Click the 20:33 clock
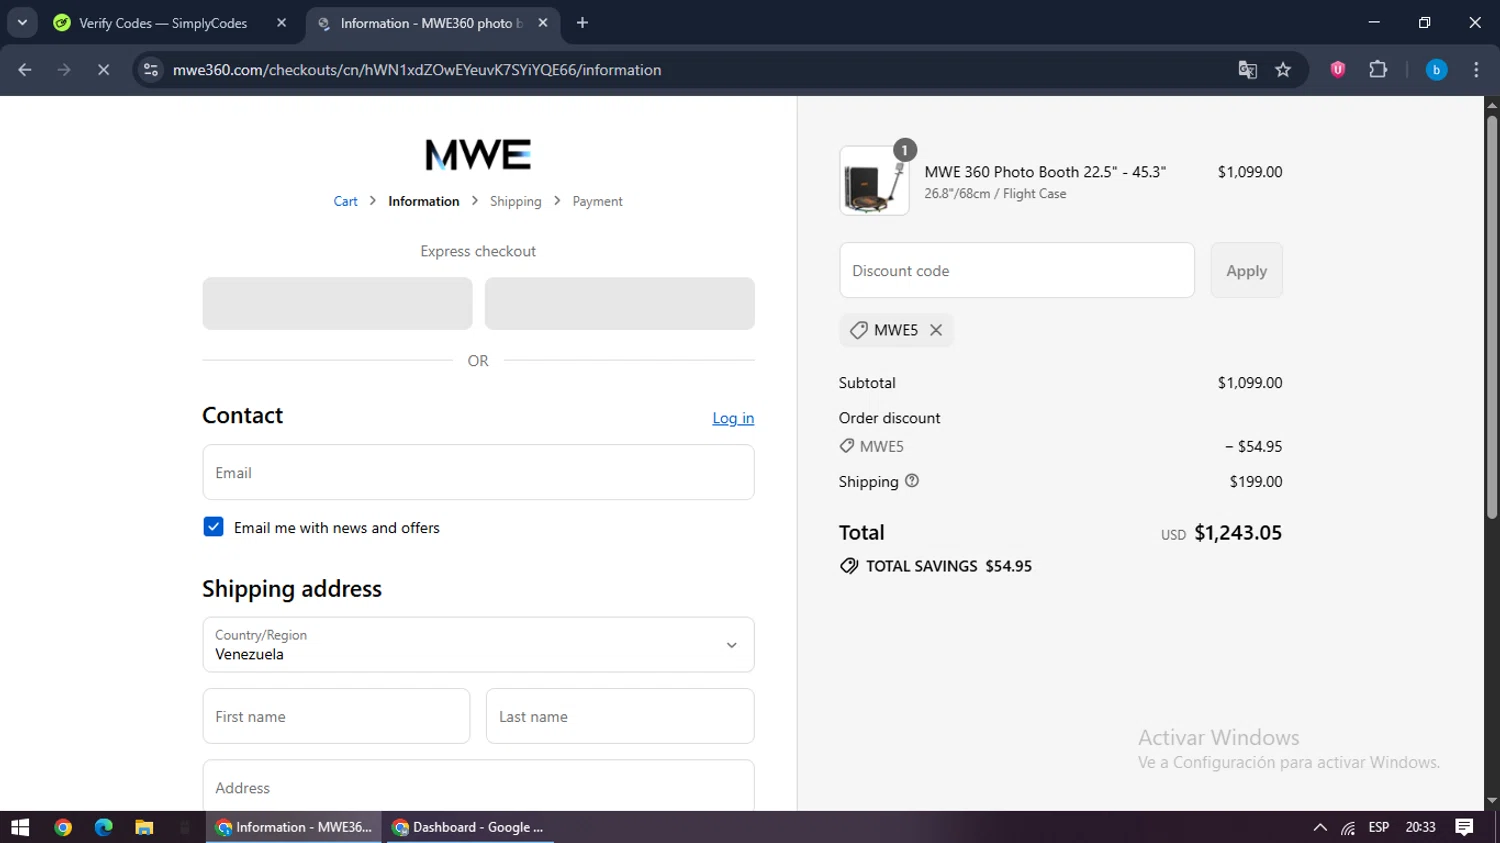Image resolution: width=1500 pixels, height=843 pixels. 1420,827
